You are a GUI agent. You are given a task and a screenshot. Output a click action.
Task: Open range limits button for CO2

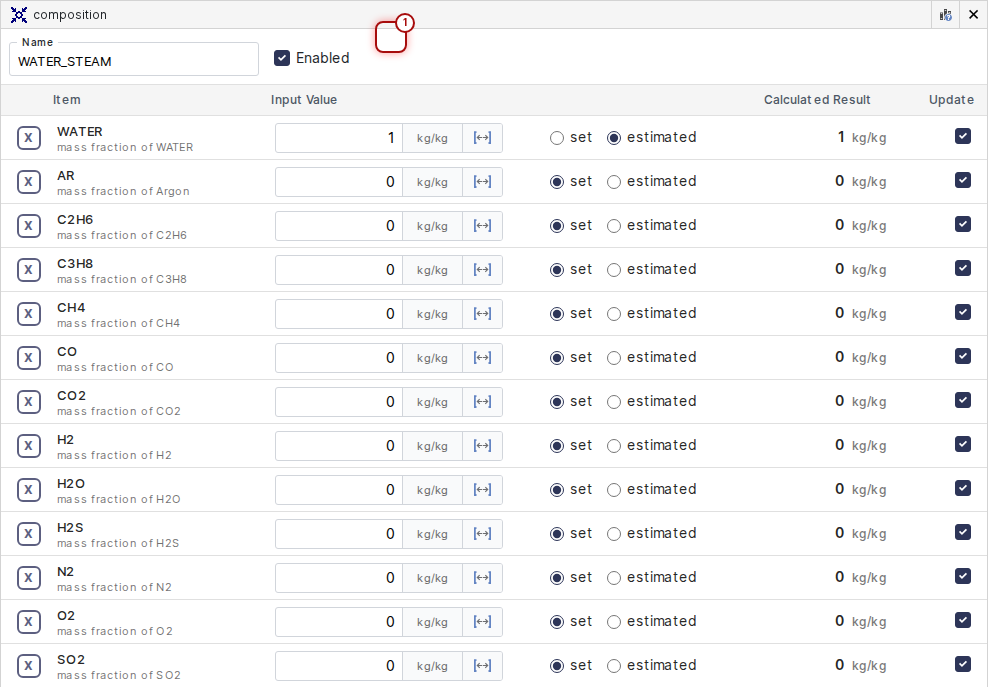point(482,402)
